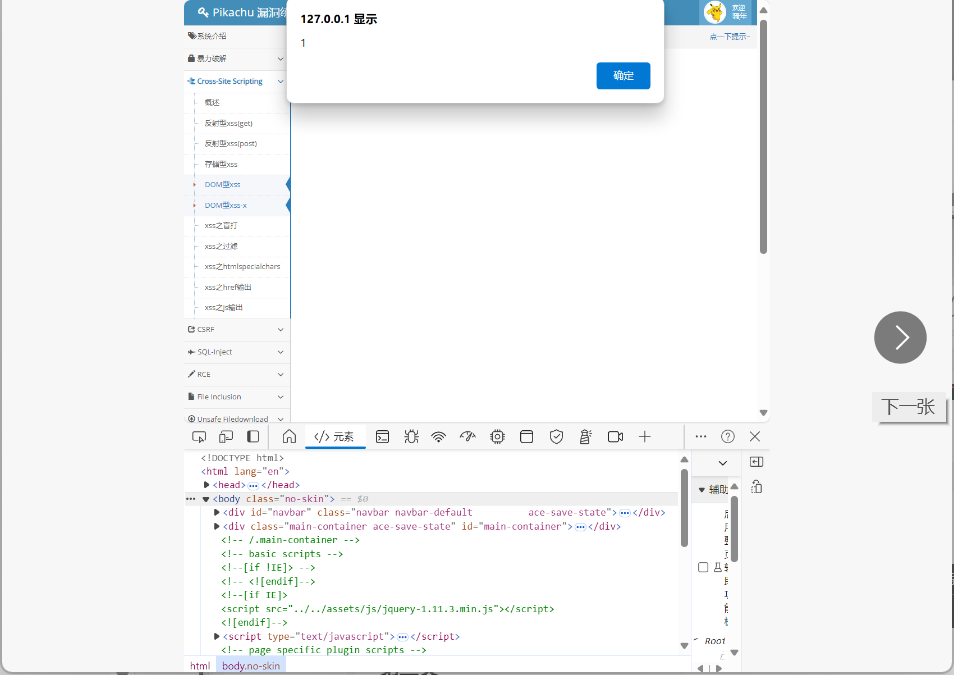This screenshot has height=675, width=954.
Task: Select the inspect element picker tool
Action: 199,436
